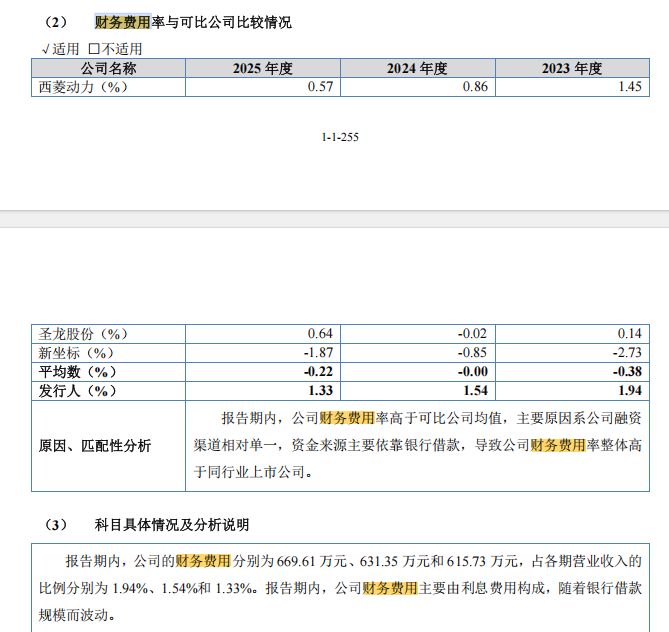Click the heading '科目具体情况及分析说明'
The width and height of the screenshot is (669, 632).
172,525
